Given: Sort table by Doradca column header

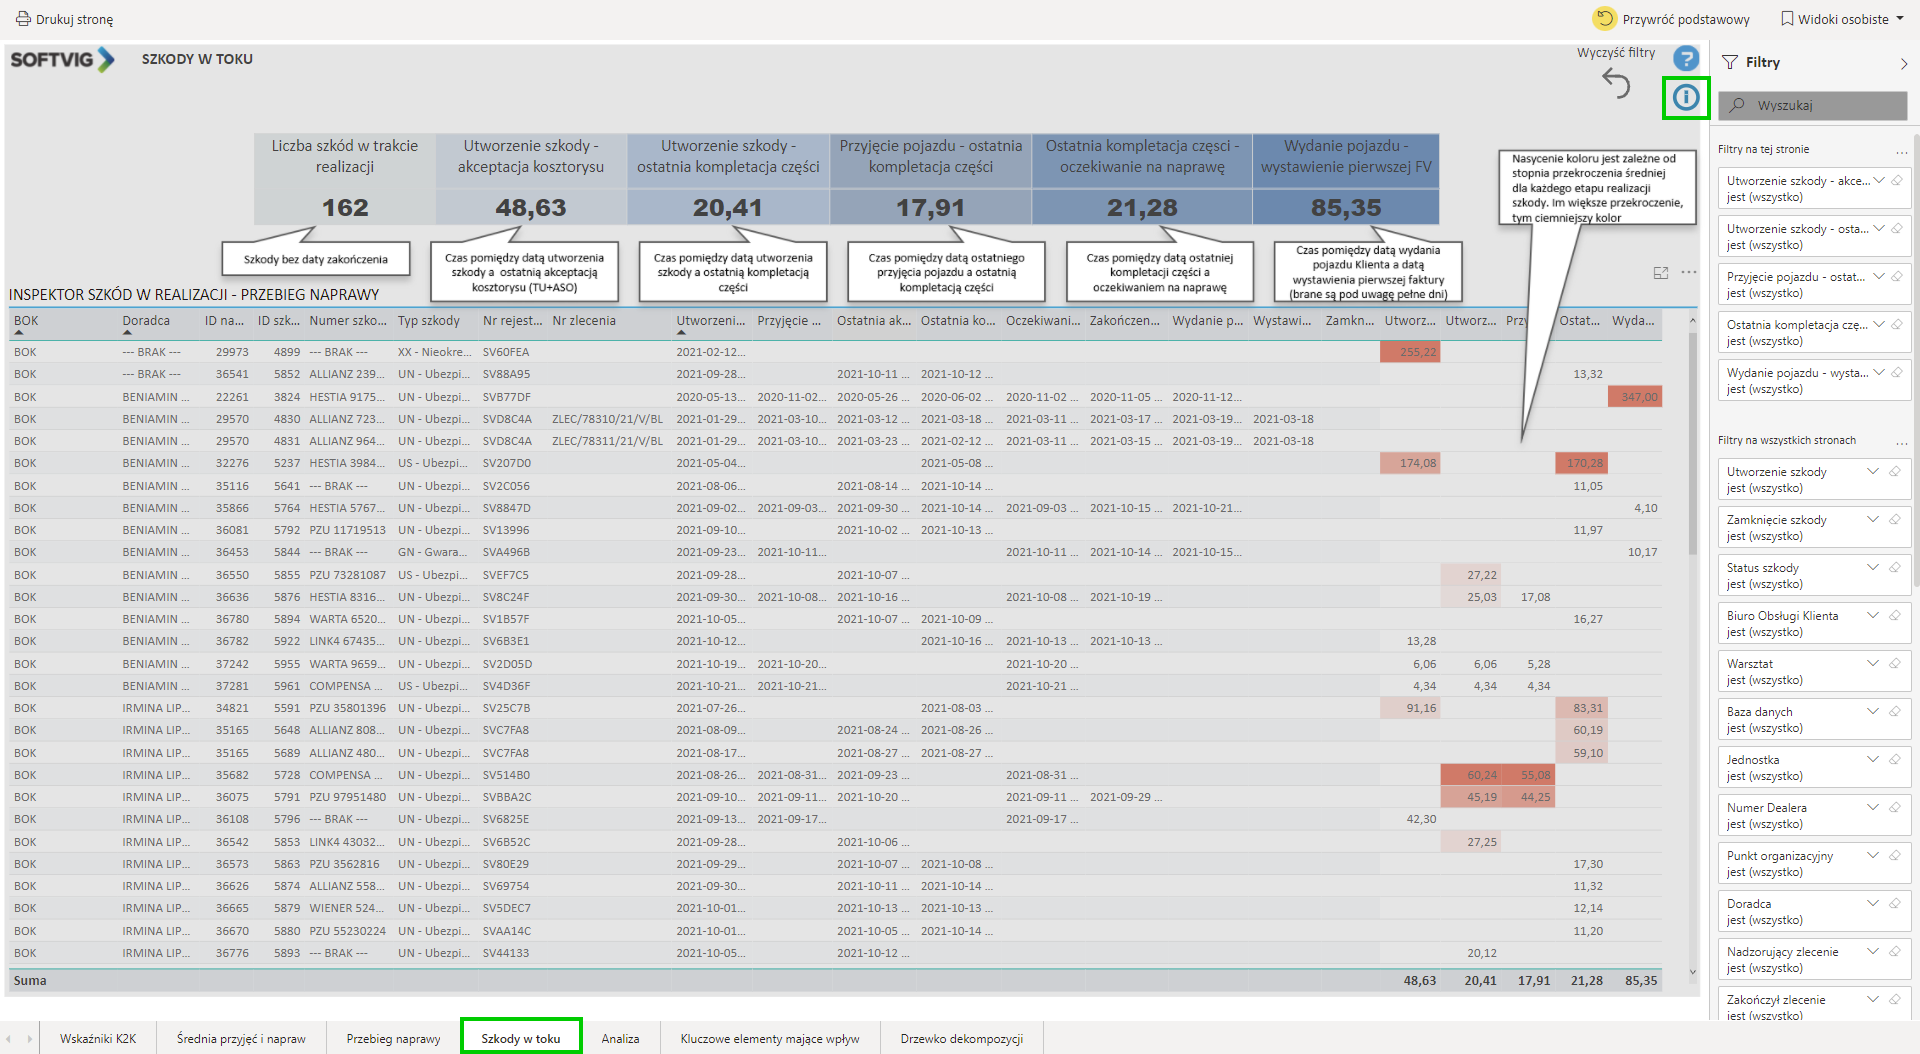Looking at the screenshot, I should [146, 321].
